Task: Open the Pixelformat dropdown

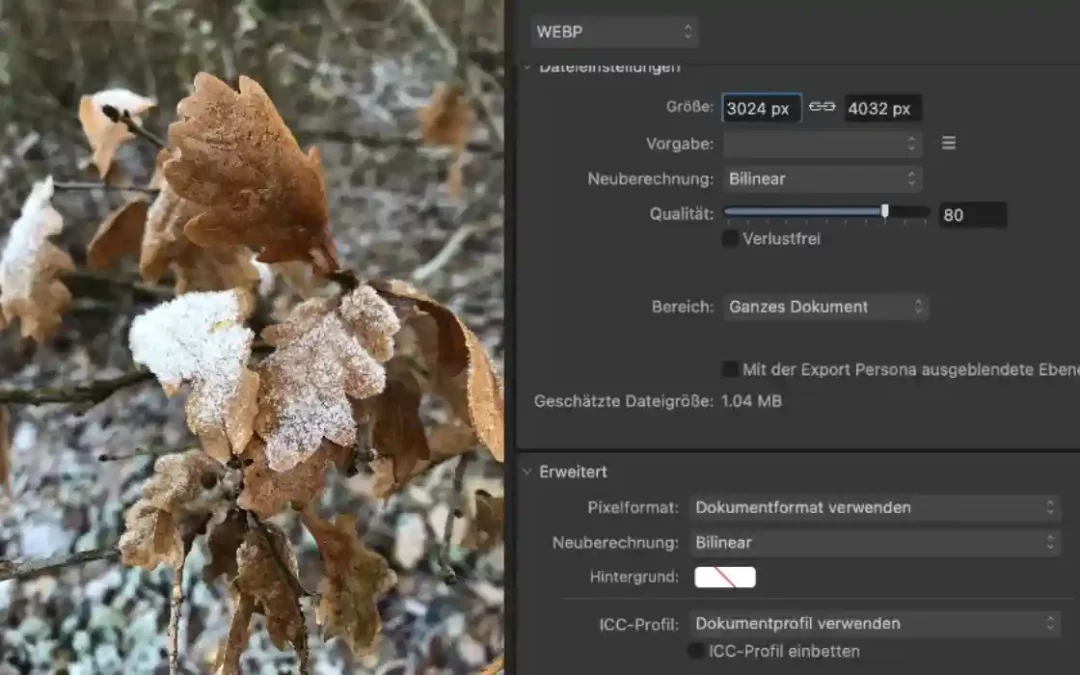Action: (875, 508)
